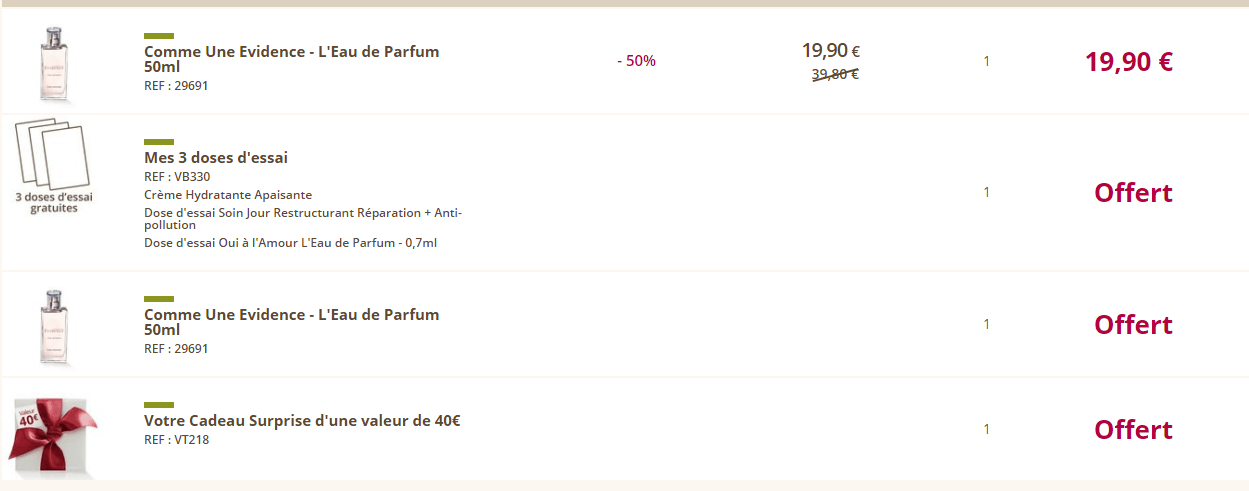Click the REF : VT218 reference text
The image size is (1249, 491).
tap(176, 440)
